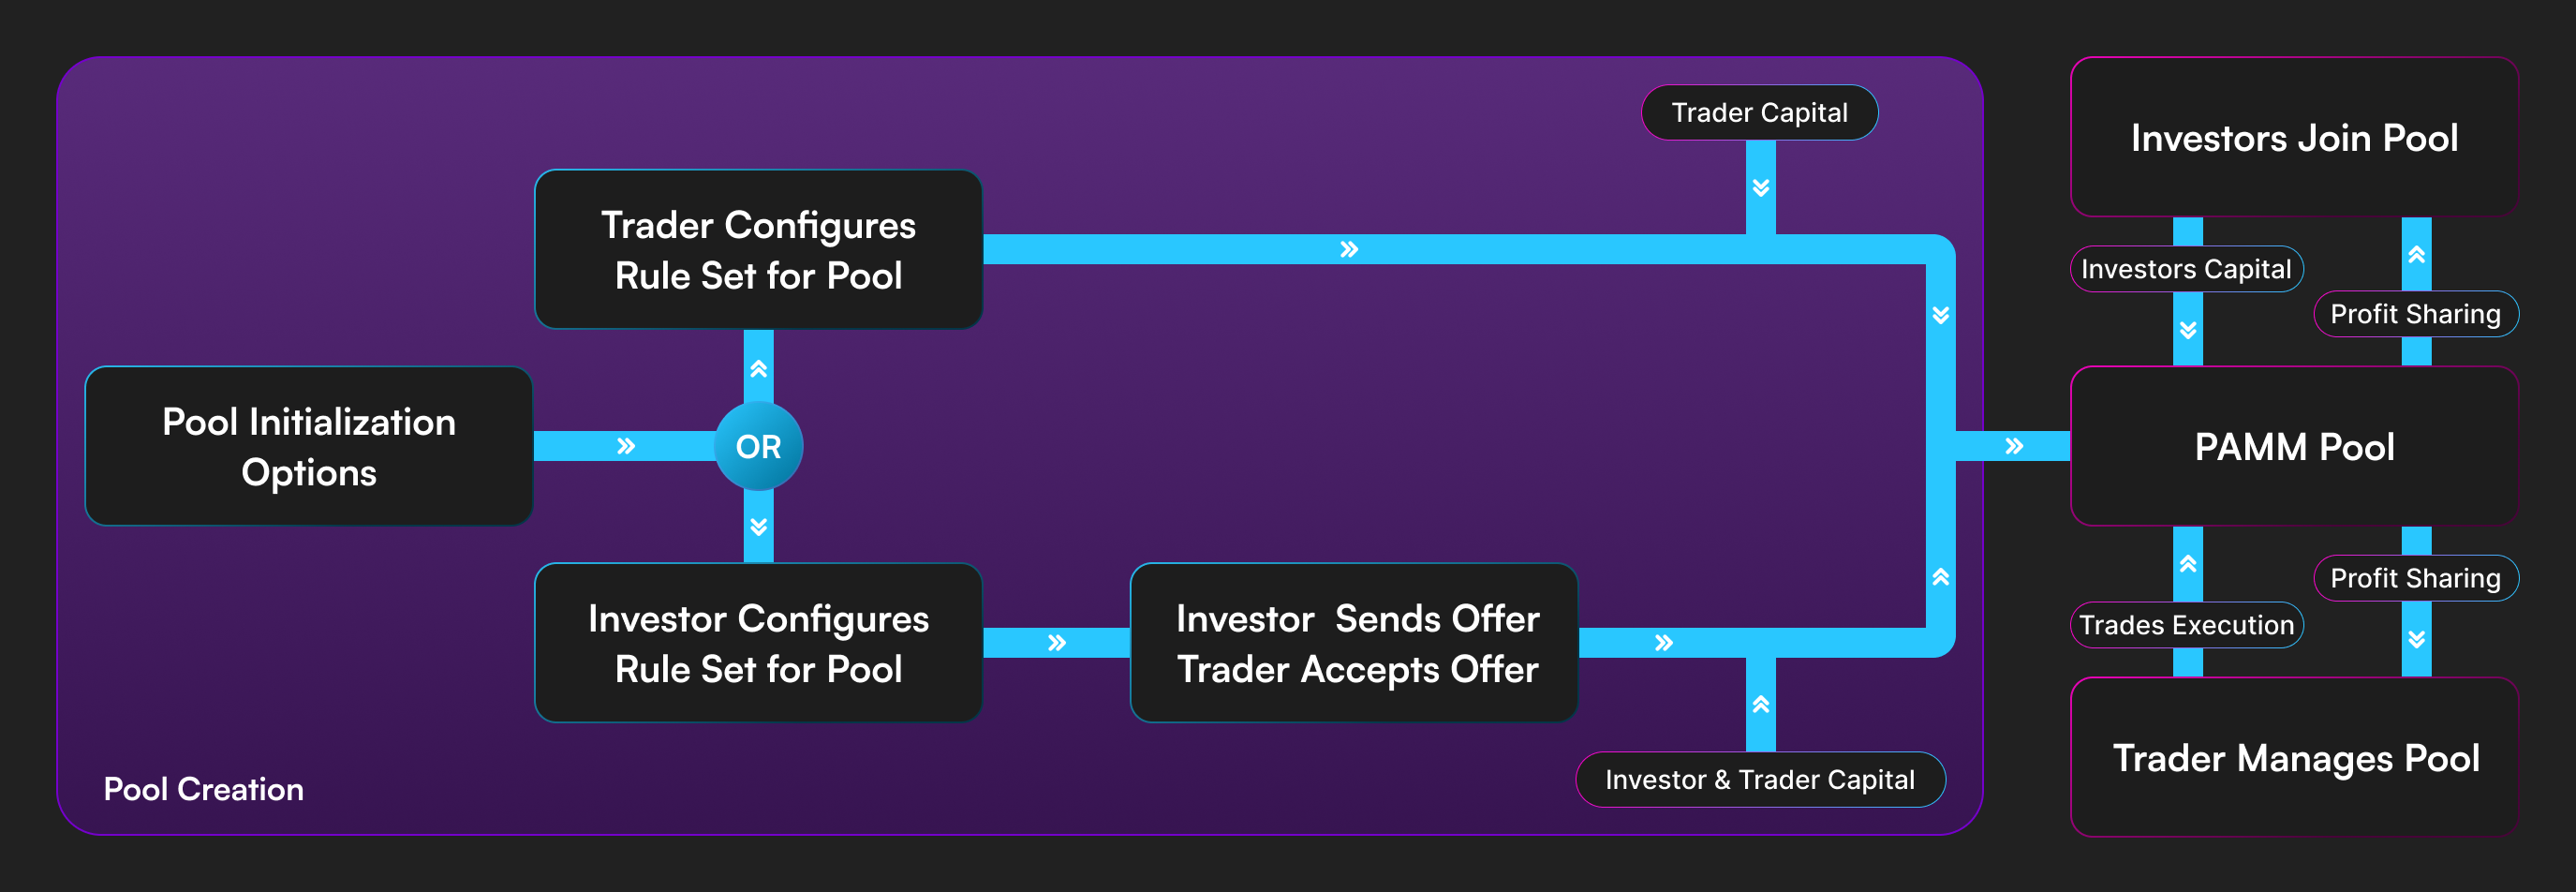Click the Investors Join Pool box

tap(2294, 137)
